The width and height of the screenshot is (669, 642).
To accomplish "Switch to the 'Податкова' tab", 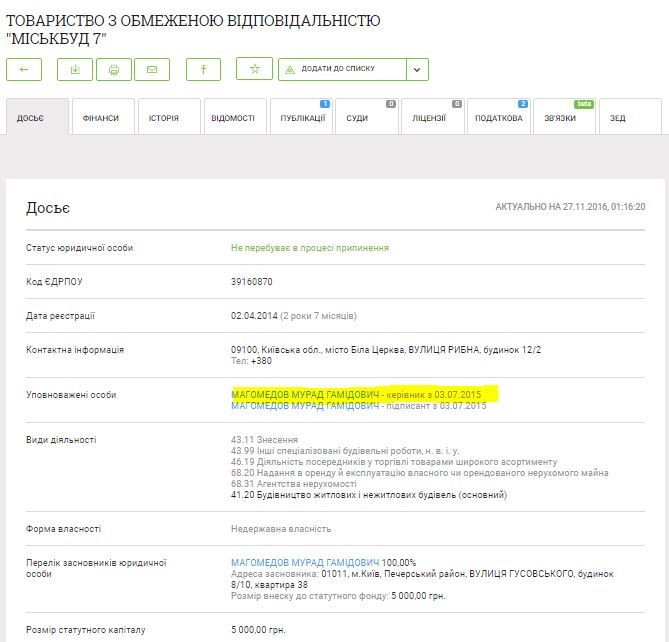I will pos(498,118).
